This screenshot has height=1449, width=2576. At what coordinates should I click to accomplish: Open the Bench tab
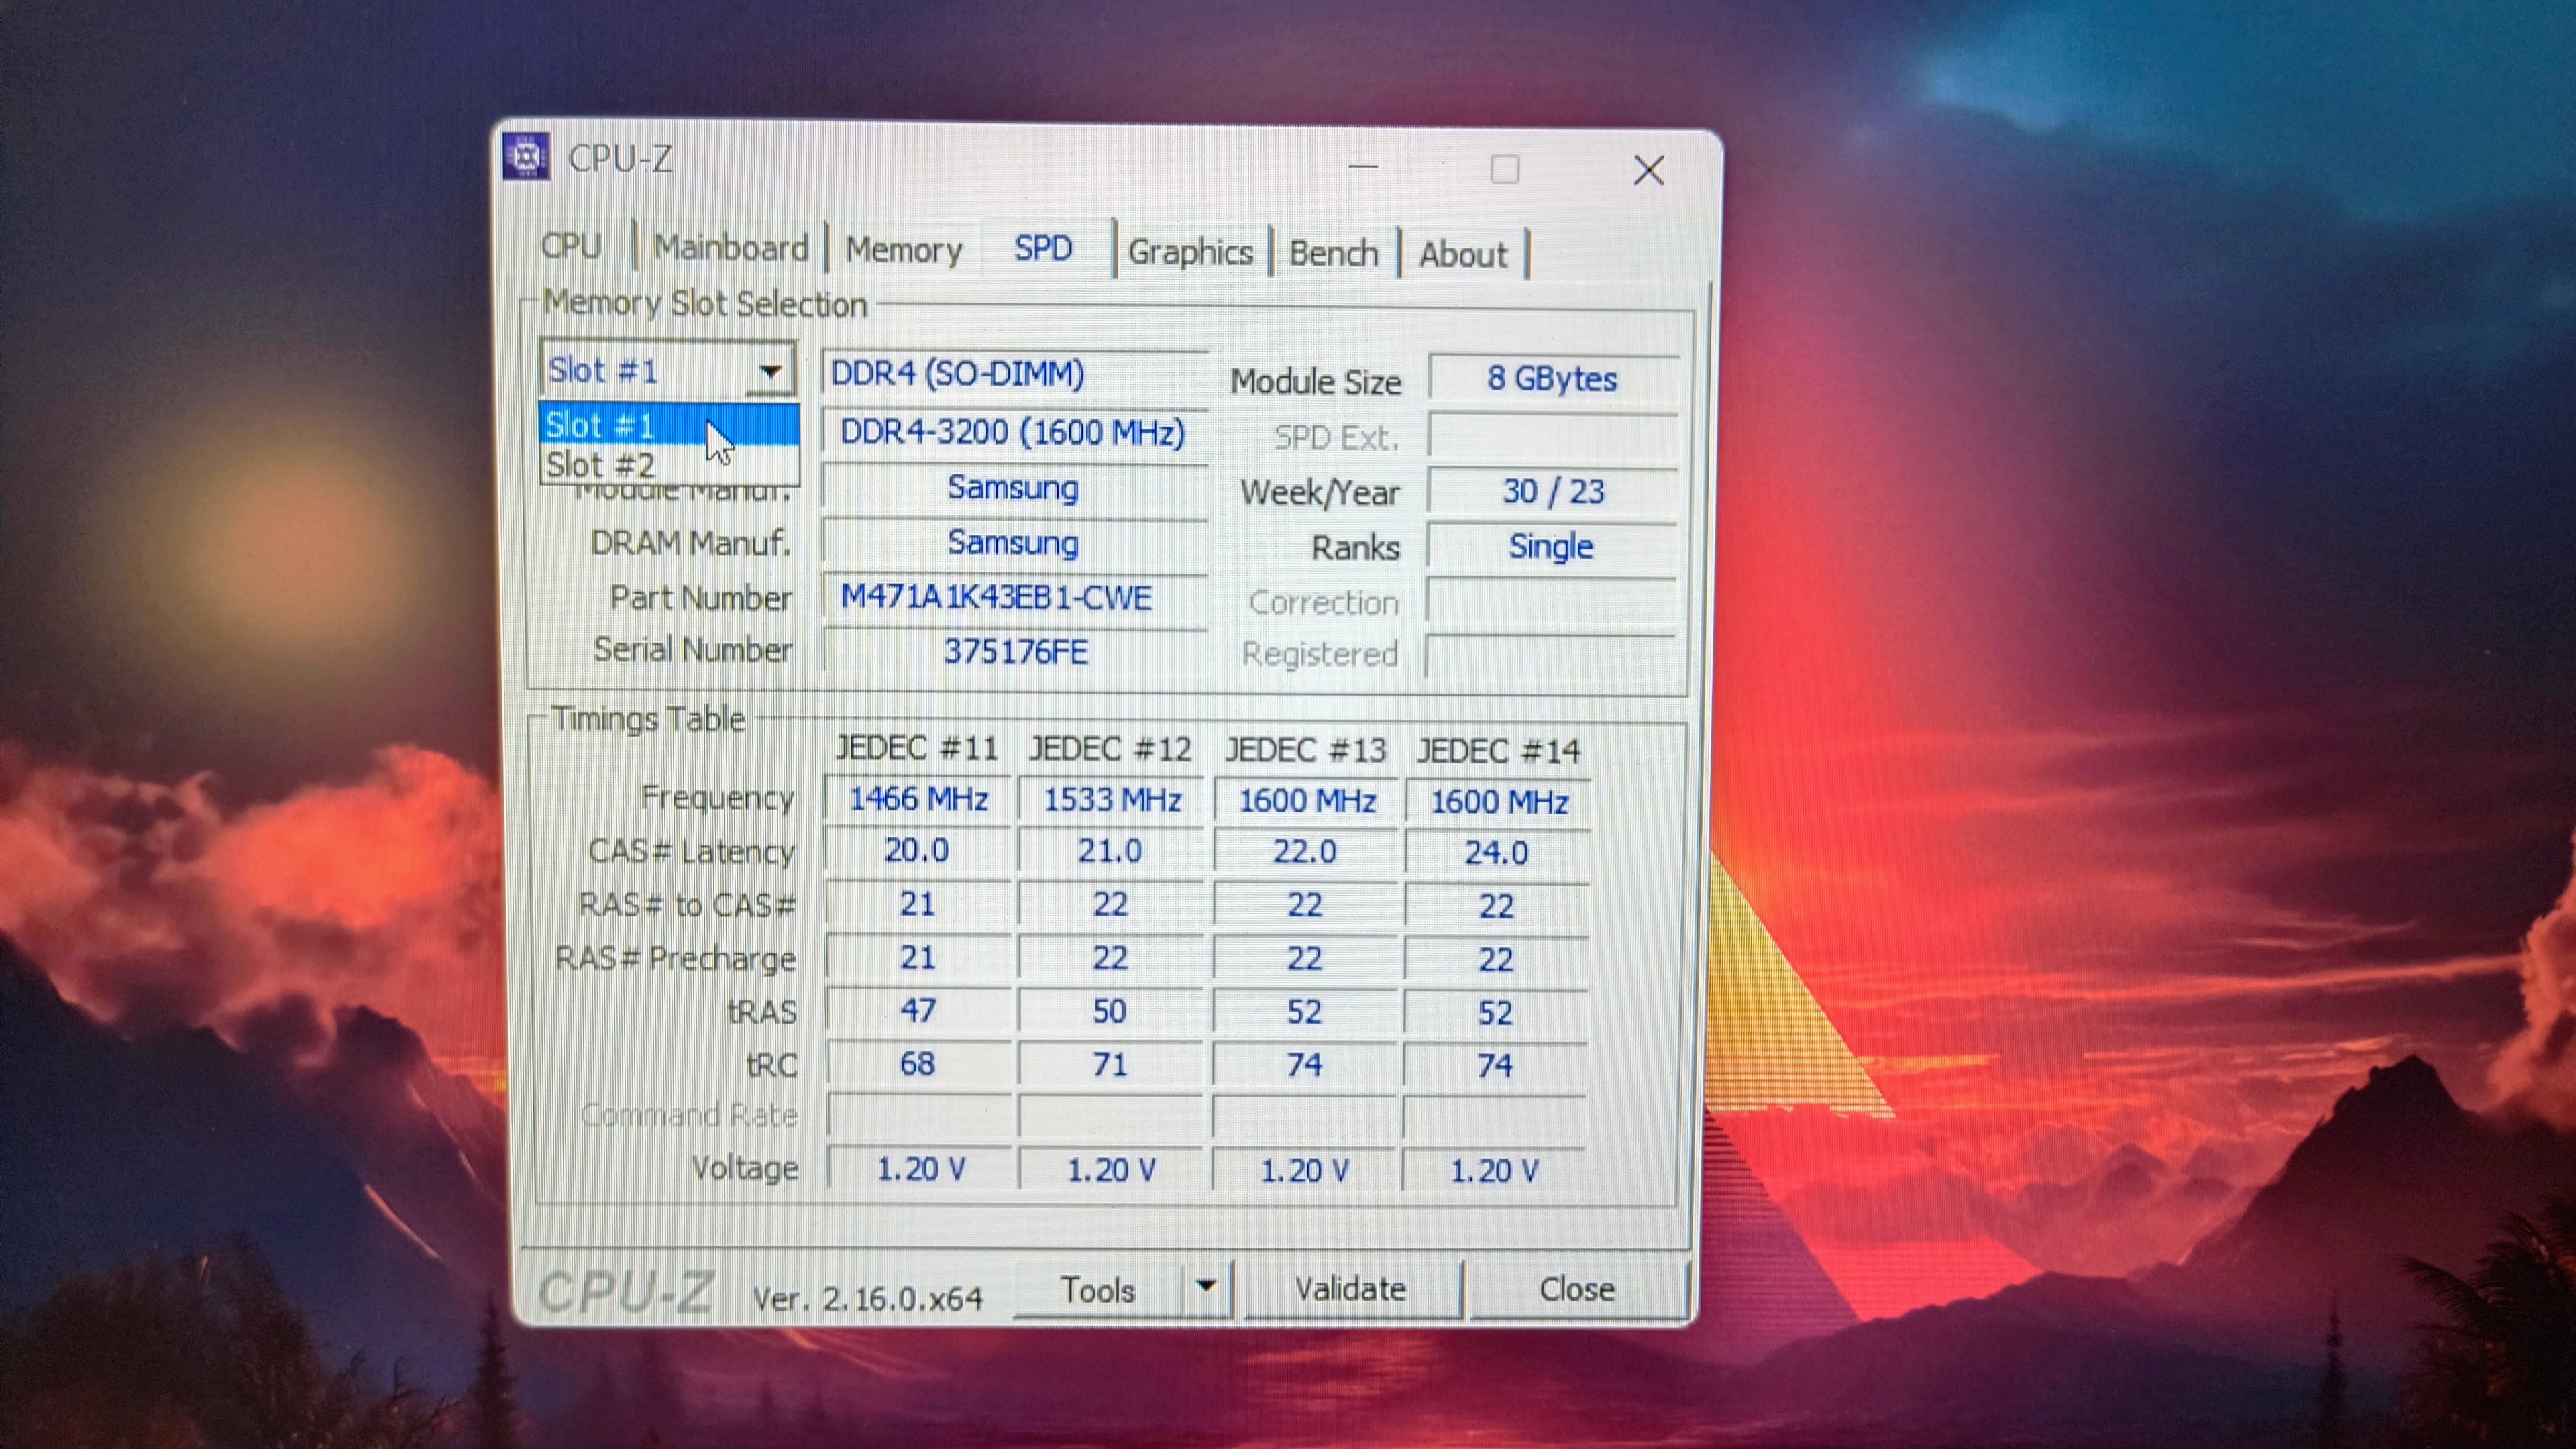tap(1333, 253)
